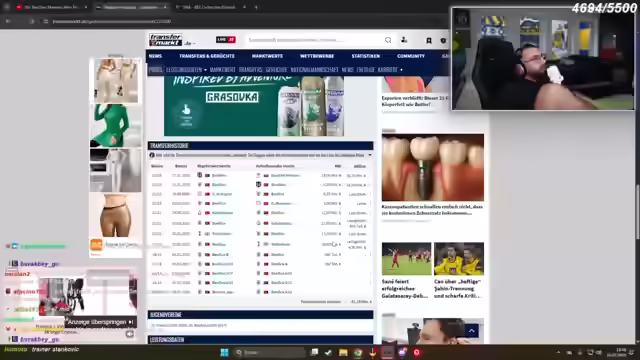The image size is (640, 360).
Task: Click the Windows taskbar search box
Action: click(x=269, y=353)
